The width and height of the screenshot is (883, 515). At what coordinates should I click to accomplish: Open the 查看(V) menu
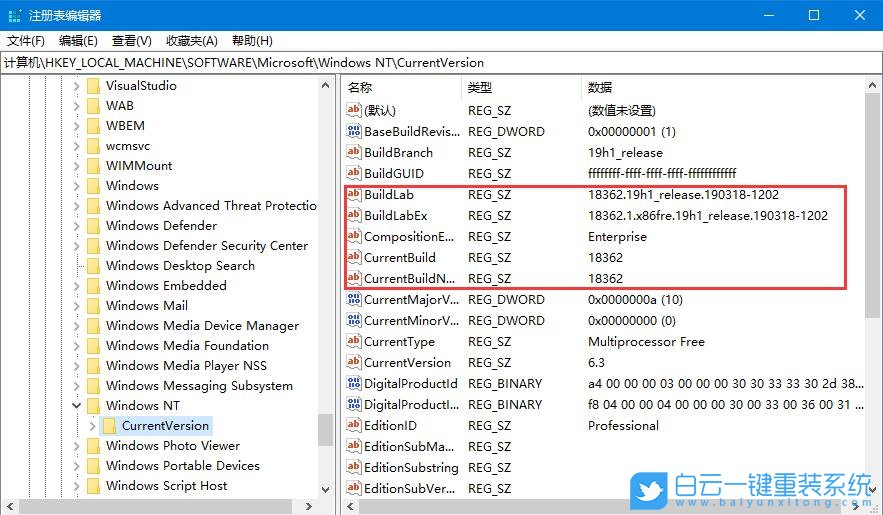click(131, 41)
